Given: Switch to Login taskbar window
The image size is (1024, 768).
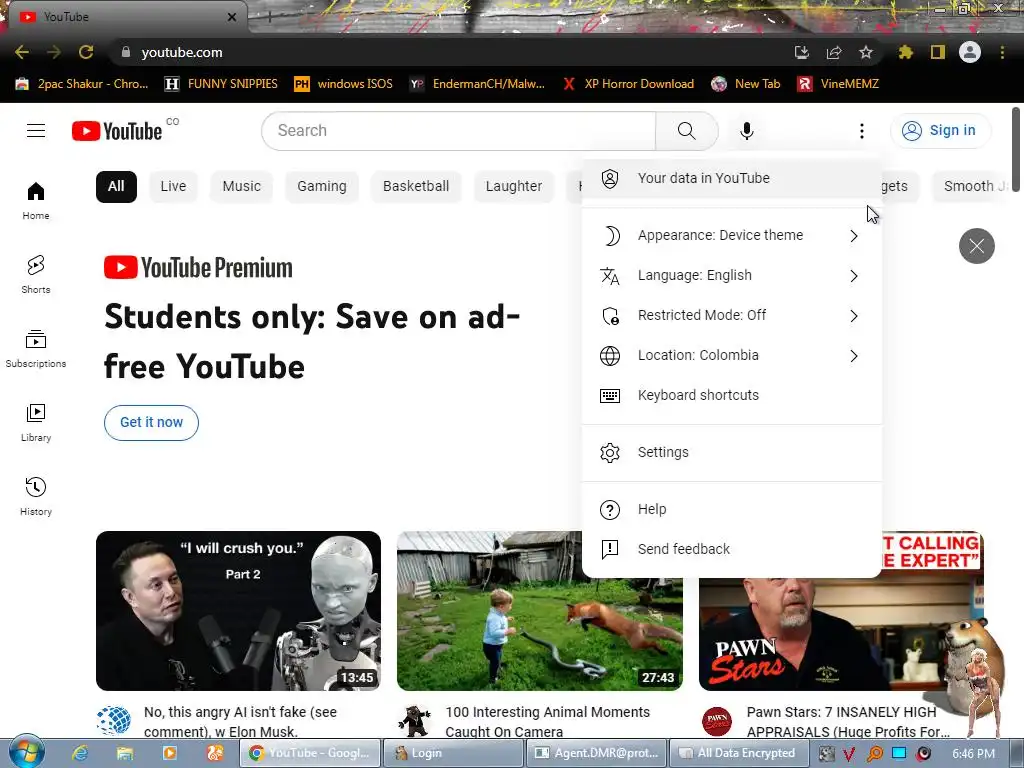Looking at the screenshot, I should tap(452, 753).
